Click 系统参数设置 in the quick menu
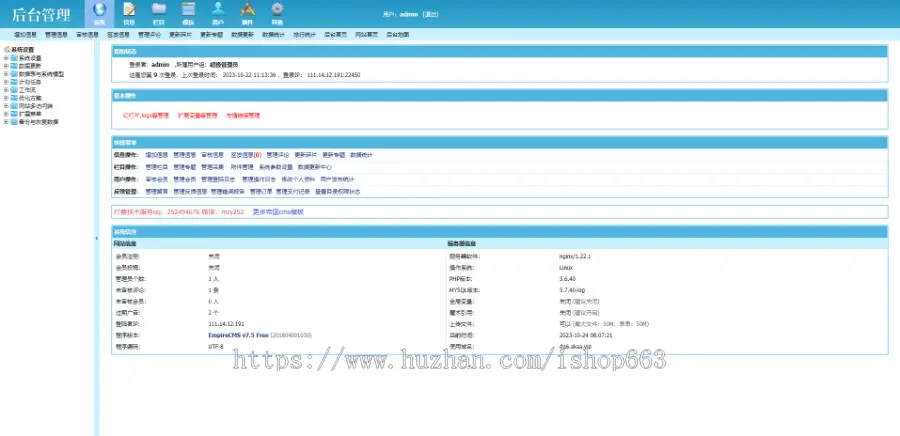Screen dimensions: 900x436 (276, 168)
